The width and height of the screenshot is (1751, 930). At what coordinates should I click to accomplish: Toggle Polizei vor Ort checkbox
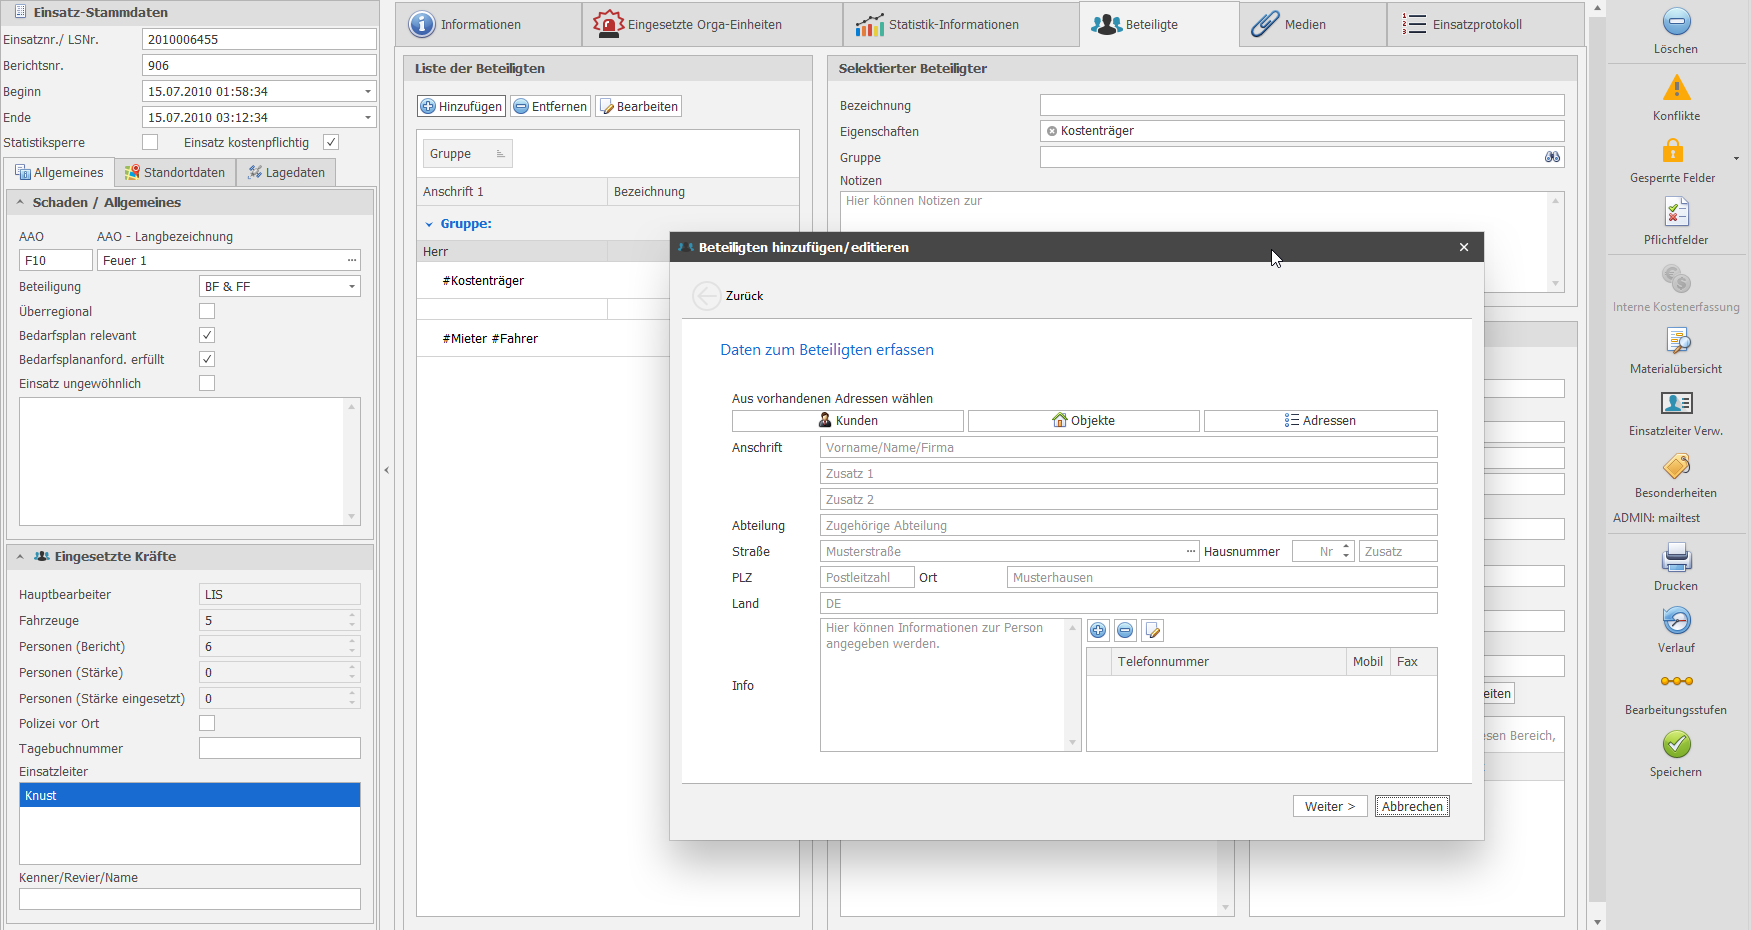click(x=207, y=723)
